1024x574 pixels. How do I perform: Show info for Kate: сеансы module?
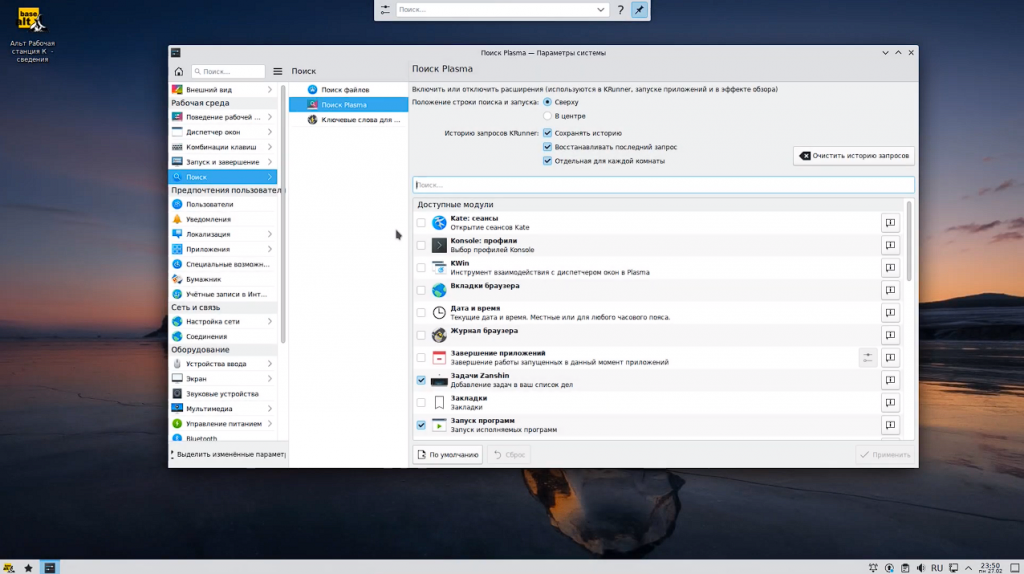click(x=890, y=223)
